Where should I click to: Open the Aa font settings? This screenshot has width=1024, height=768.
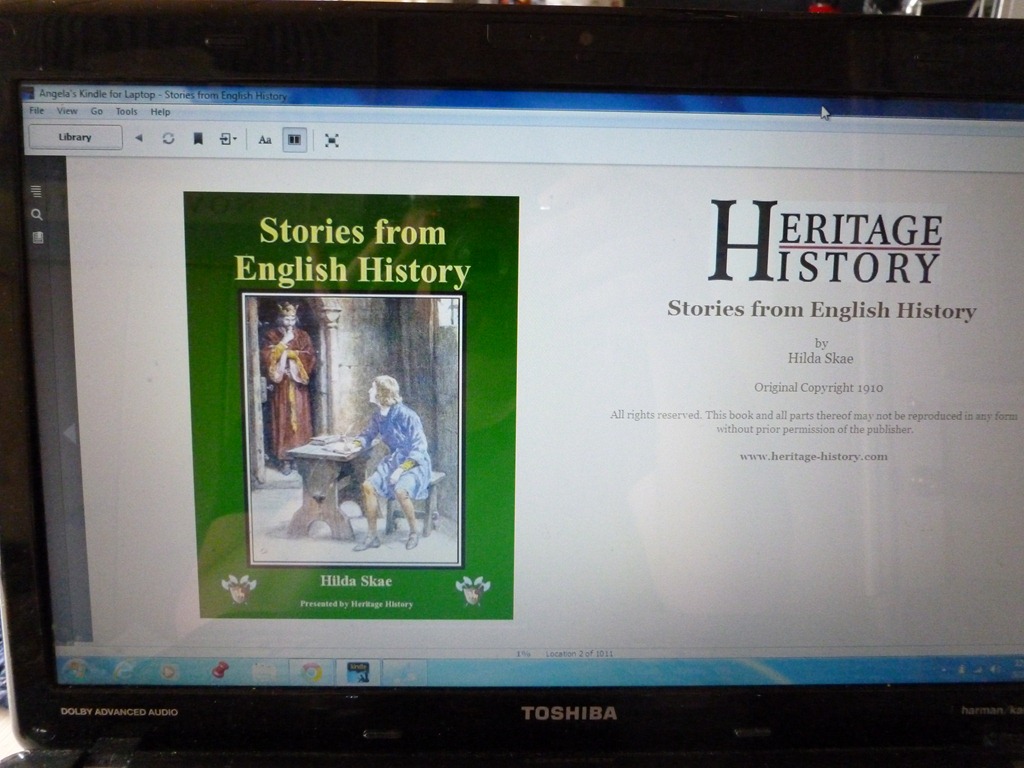(x=265, y=140)
